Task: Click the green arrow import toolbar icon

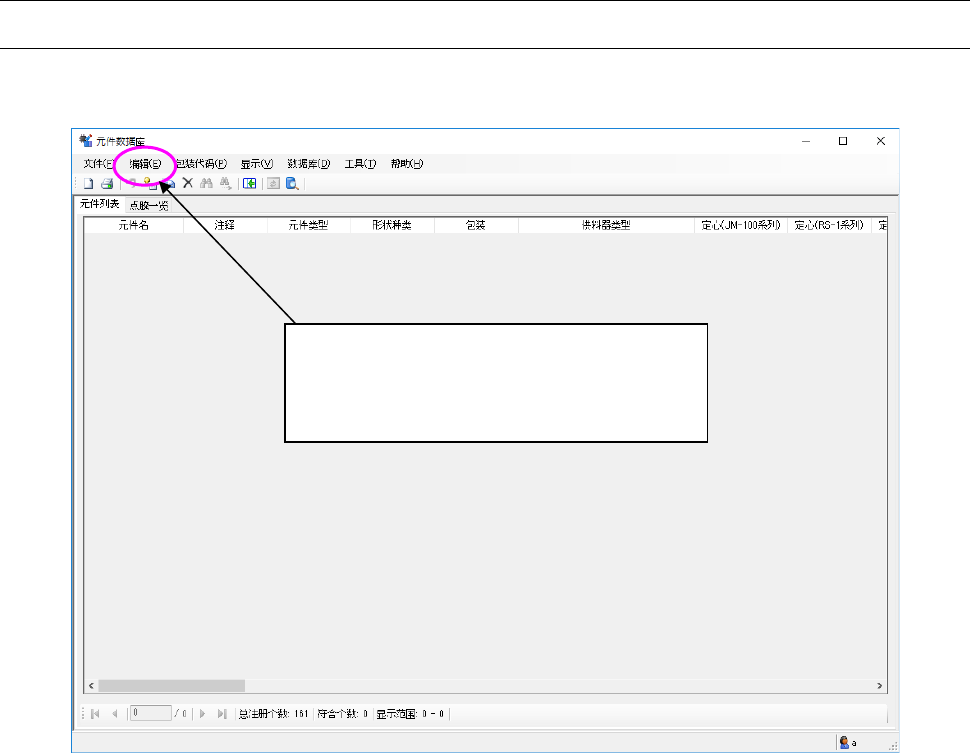Action: [x=249, y=184]
